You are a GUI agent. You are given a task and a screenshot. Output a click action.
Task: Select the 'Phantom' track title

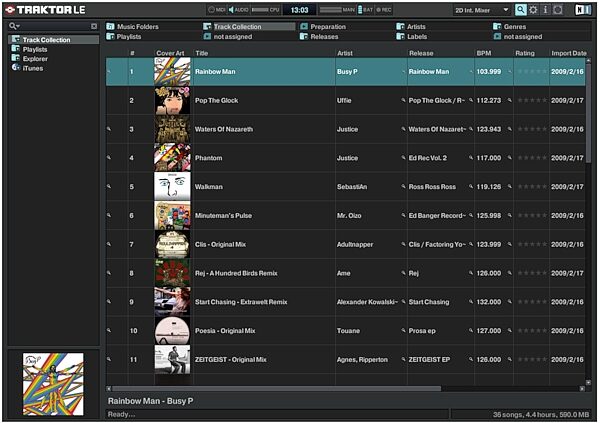(x=209, y=158)
